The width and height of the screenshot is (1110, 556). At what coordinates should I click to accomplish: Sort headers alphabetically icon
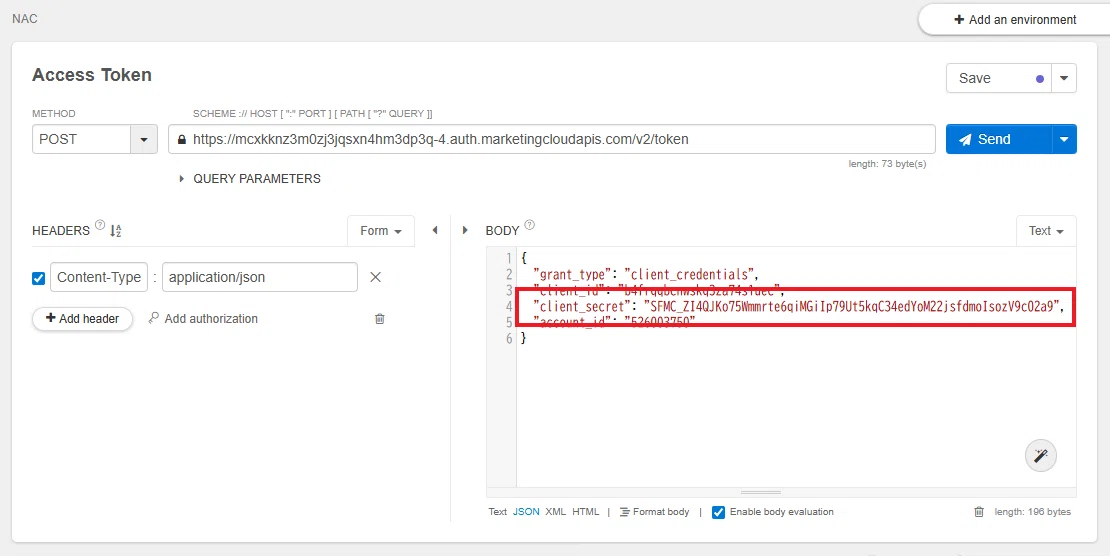point(116,230)
